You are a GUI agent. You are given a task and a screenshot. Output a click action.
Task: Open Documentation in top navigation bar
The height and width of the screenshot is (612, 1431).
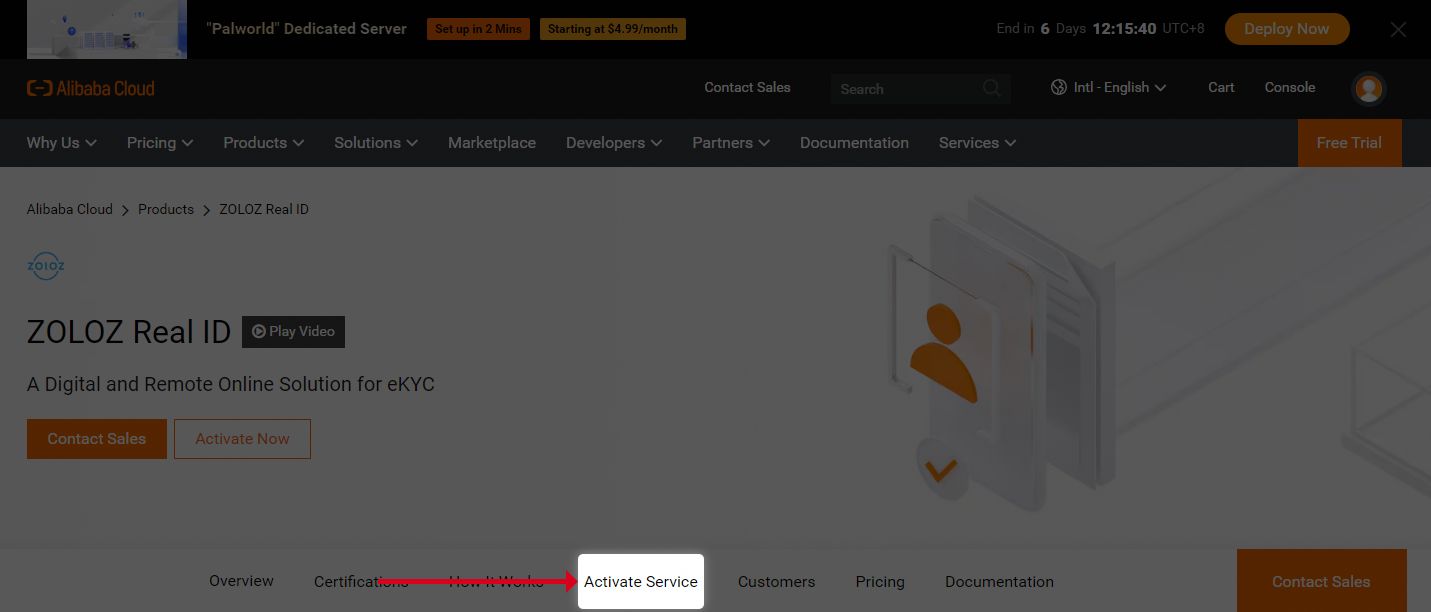[x=854, y=143]
